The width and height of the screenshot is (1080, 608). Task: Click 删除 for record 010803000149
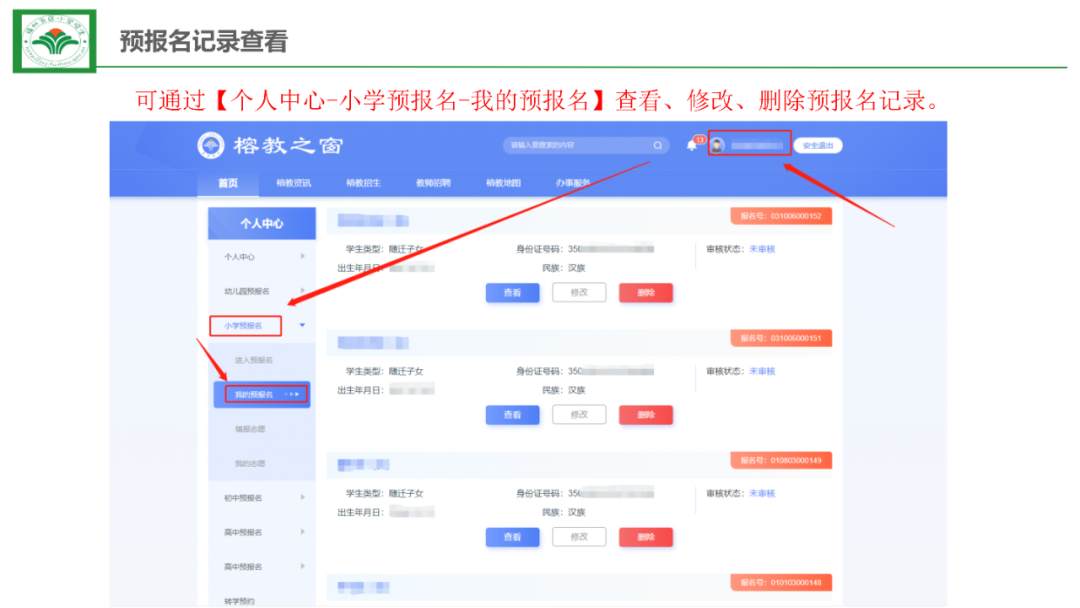coord(645,537)
